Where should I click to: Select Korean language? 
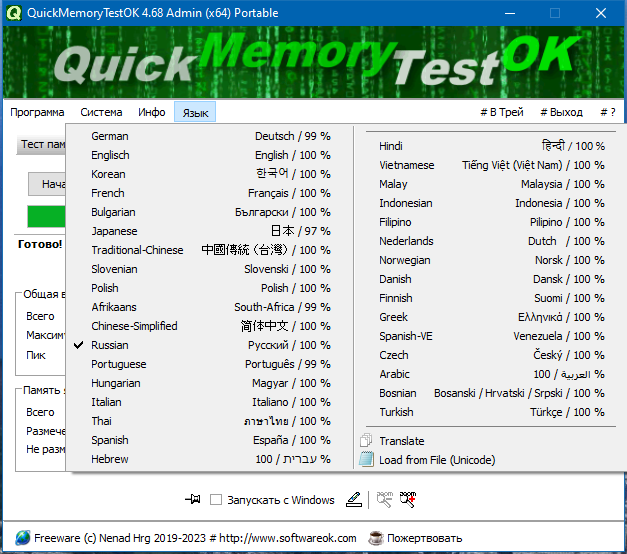tap(210, 174)
